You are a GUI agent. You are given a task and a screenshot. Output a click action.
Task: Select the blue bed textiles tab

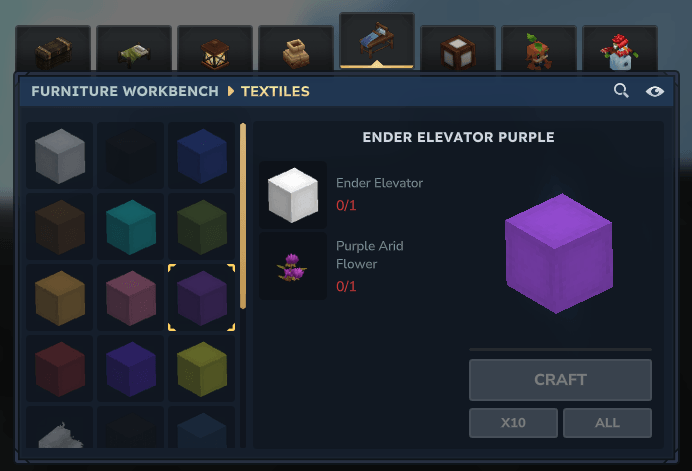377,41
